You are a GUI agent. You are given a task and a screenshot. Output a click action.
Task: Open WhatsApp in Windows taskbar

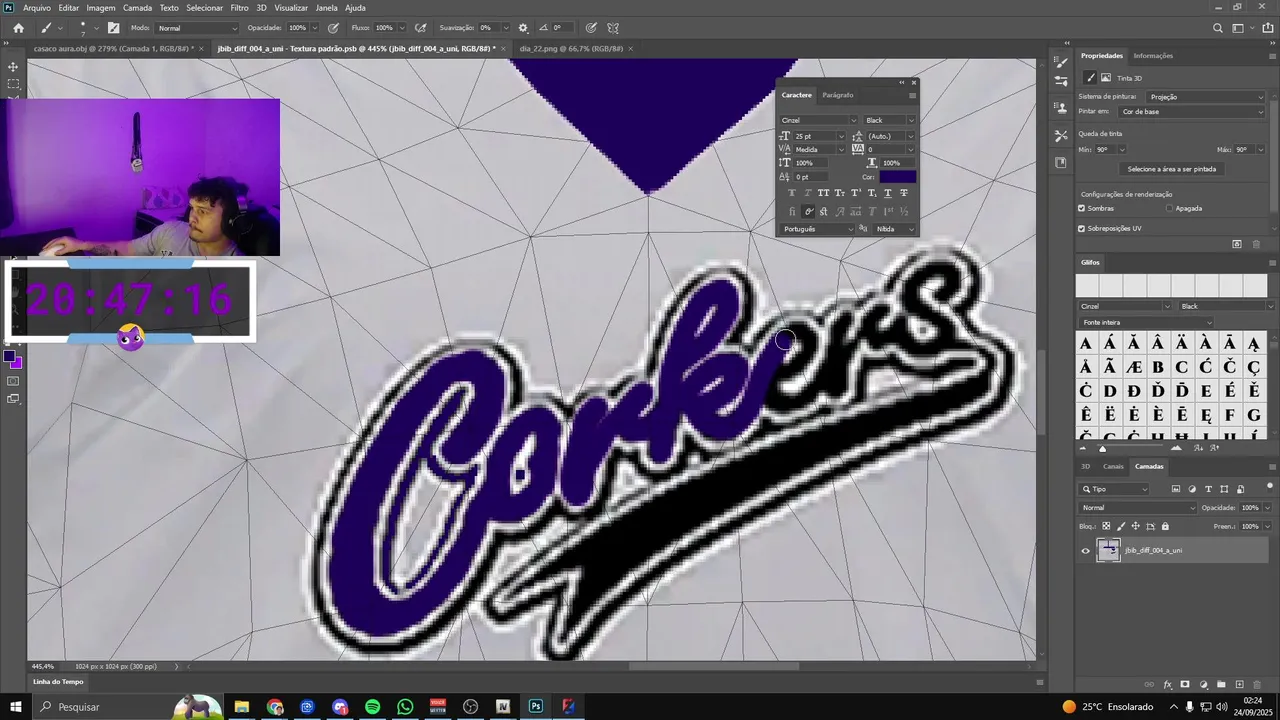[x=404, y=706]
